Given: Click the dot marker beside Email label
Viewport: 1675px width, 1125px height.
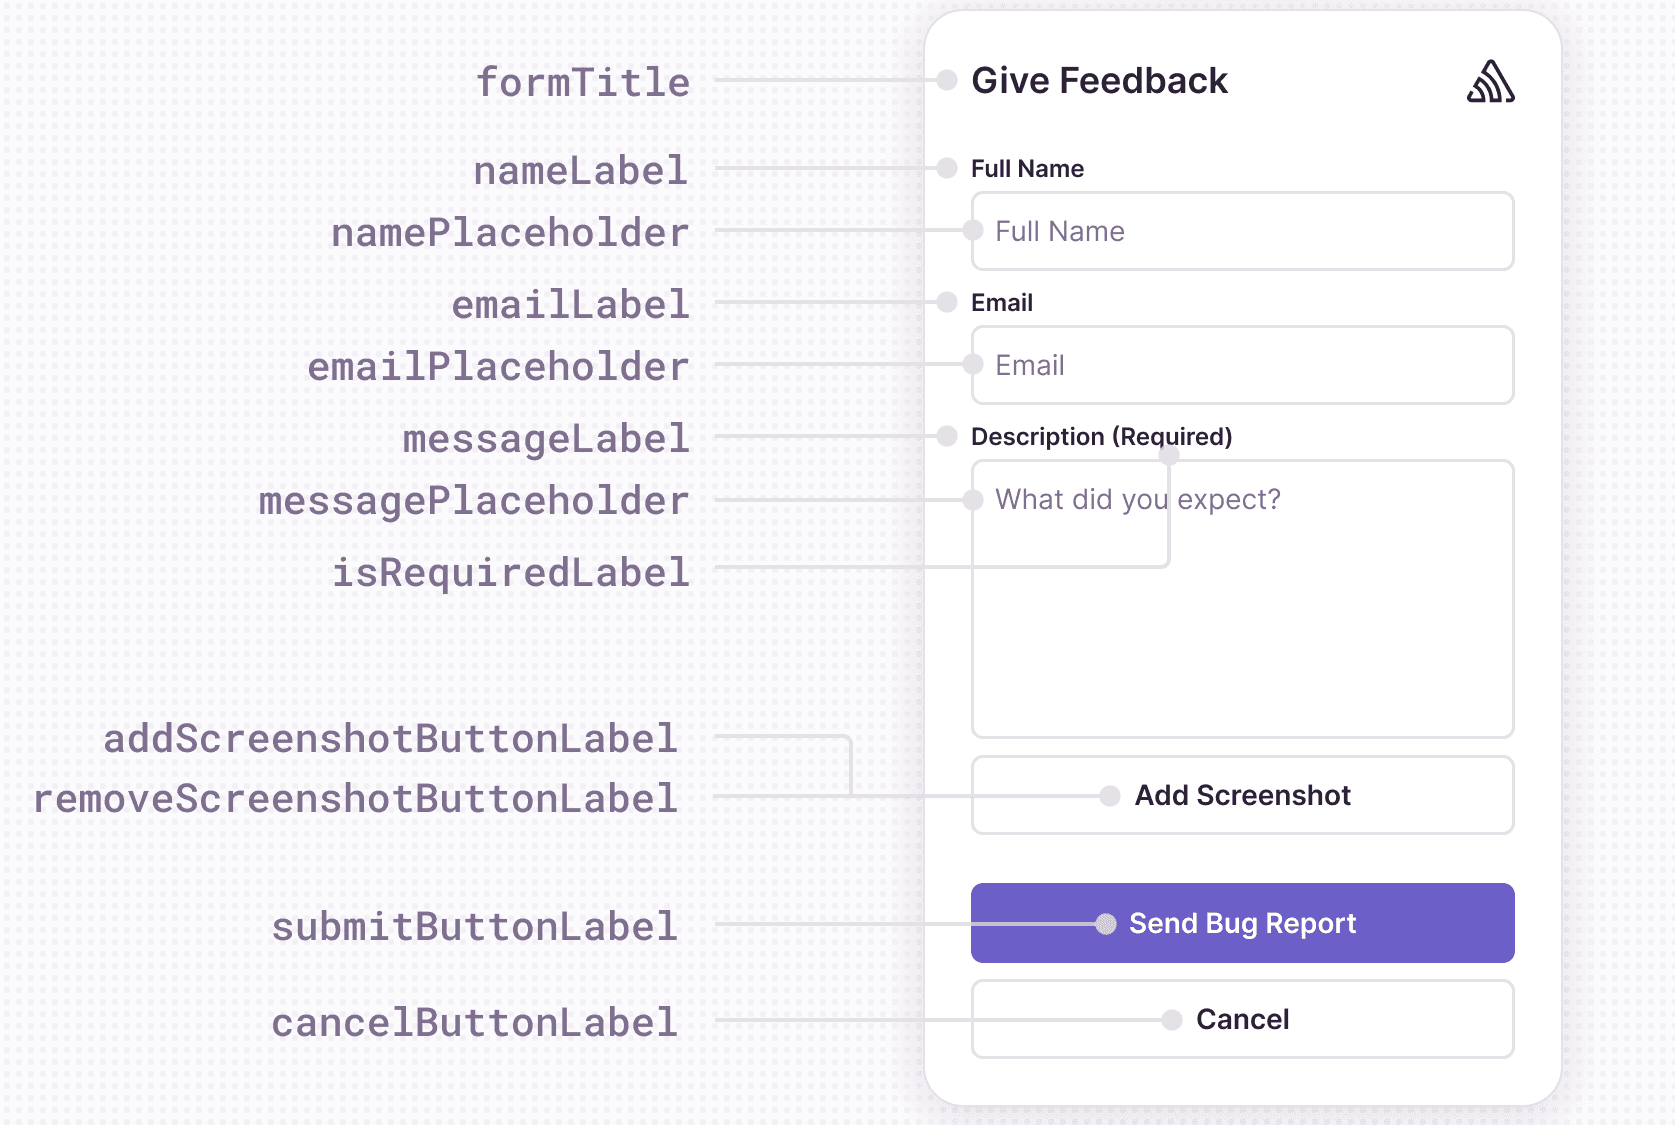Looking at the screenshot, I should point(945,302).
